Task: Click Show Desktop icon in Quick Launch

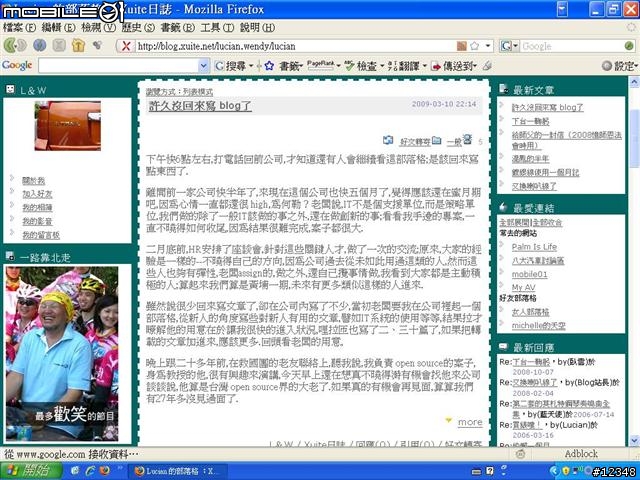Action: tap(75, 471)
